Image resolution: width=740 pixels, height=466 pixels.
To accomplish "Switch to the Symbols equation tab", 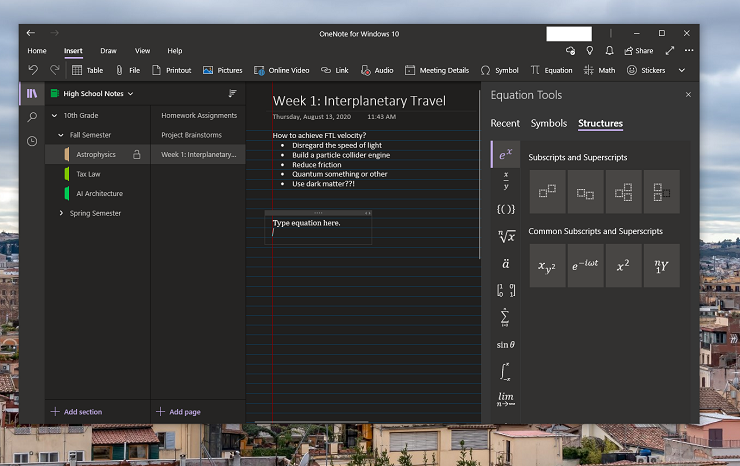I will (x=549, y=123).
